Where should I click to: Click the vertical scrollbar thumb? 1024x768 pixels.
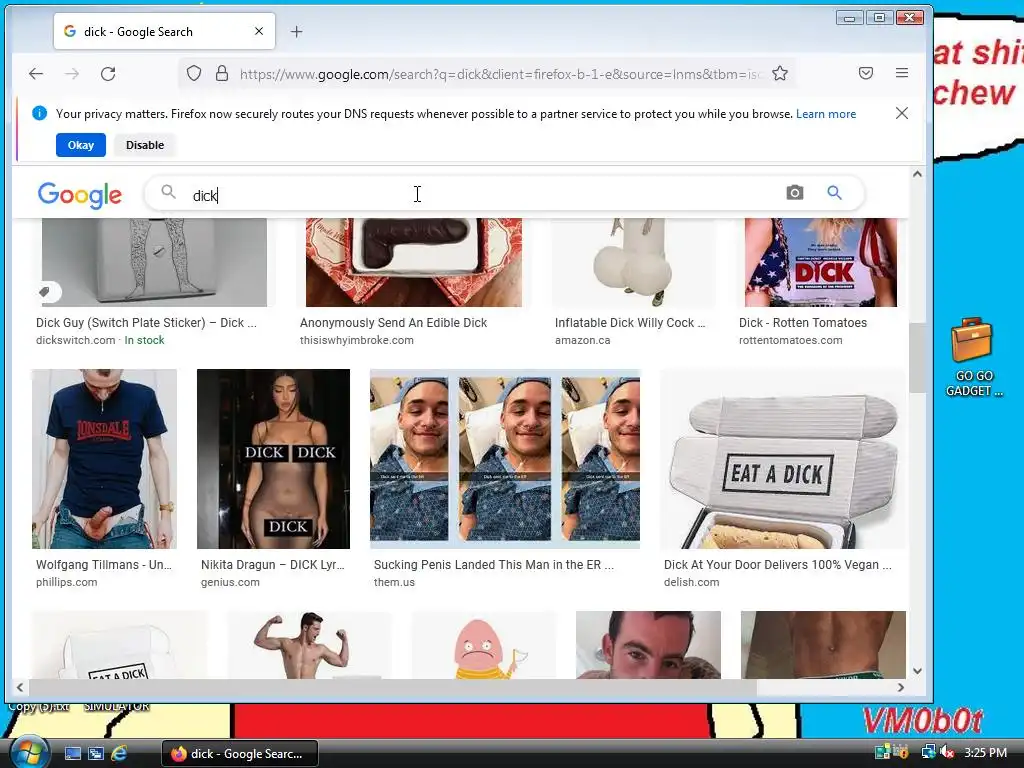pos(917,357)
